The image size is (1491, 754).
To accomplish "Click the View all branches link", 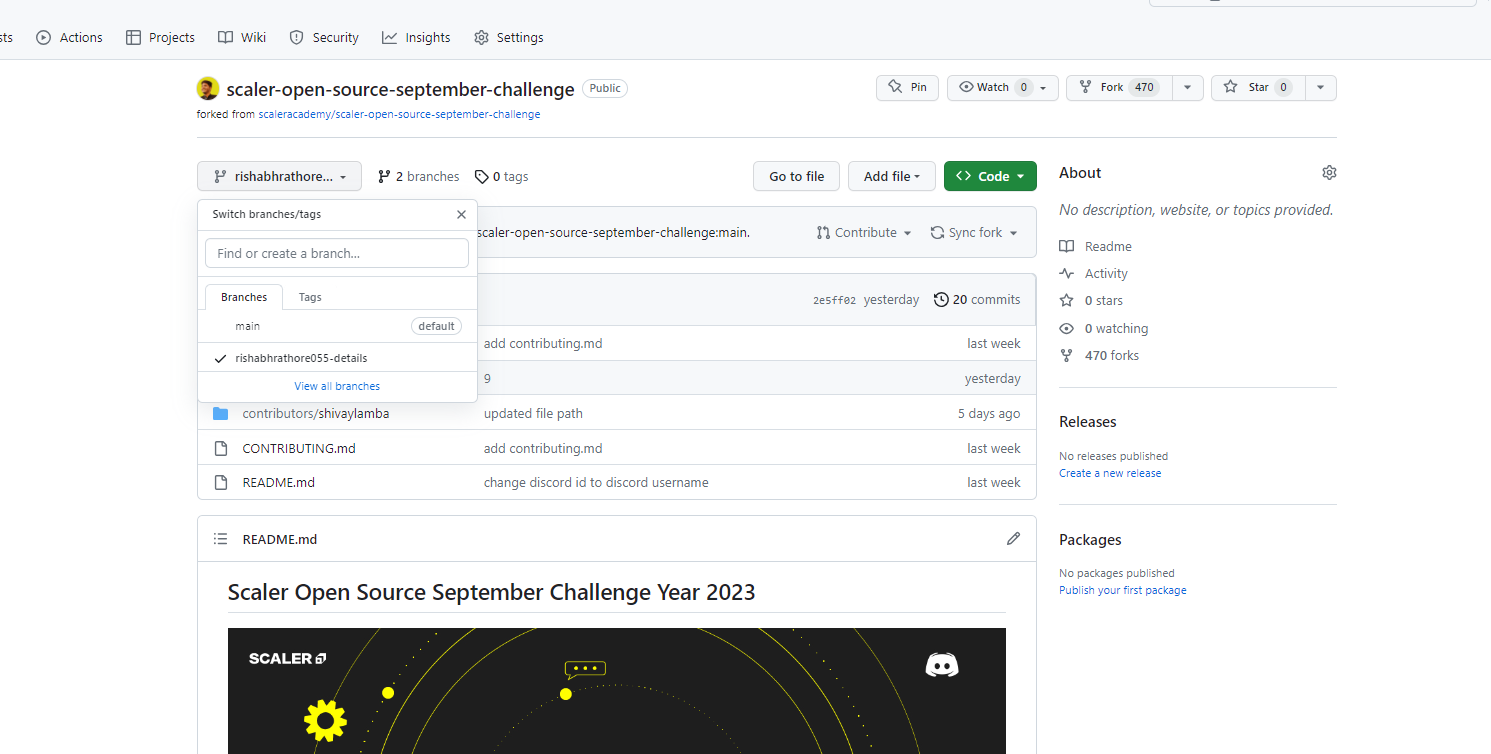I will coord(336,385).
